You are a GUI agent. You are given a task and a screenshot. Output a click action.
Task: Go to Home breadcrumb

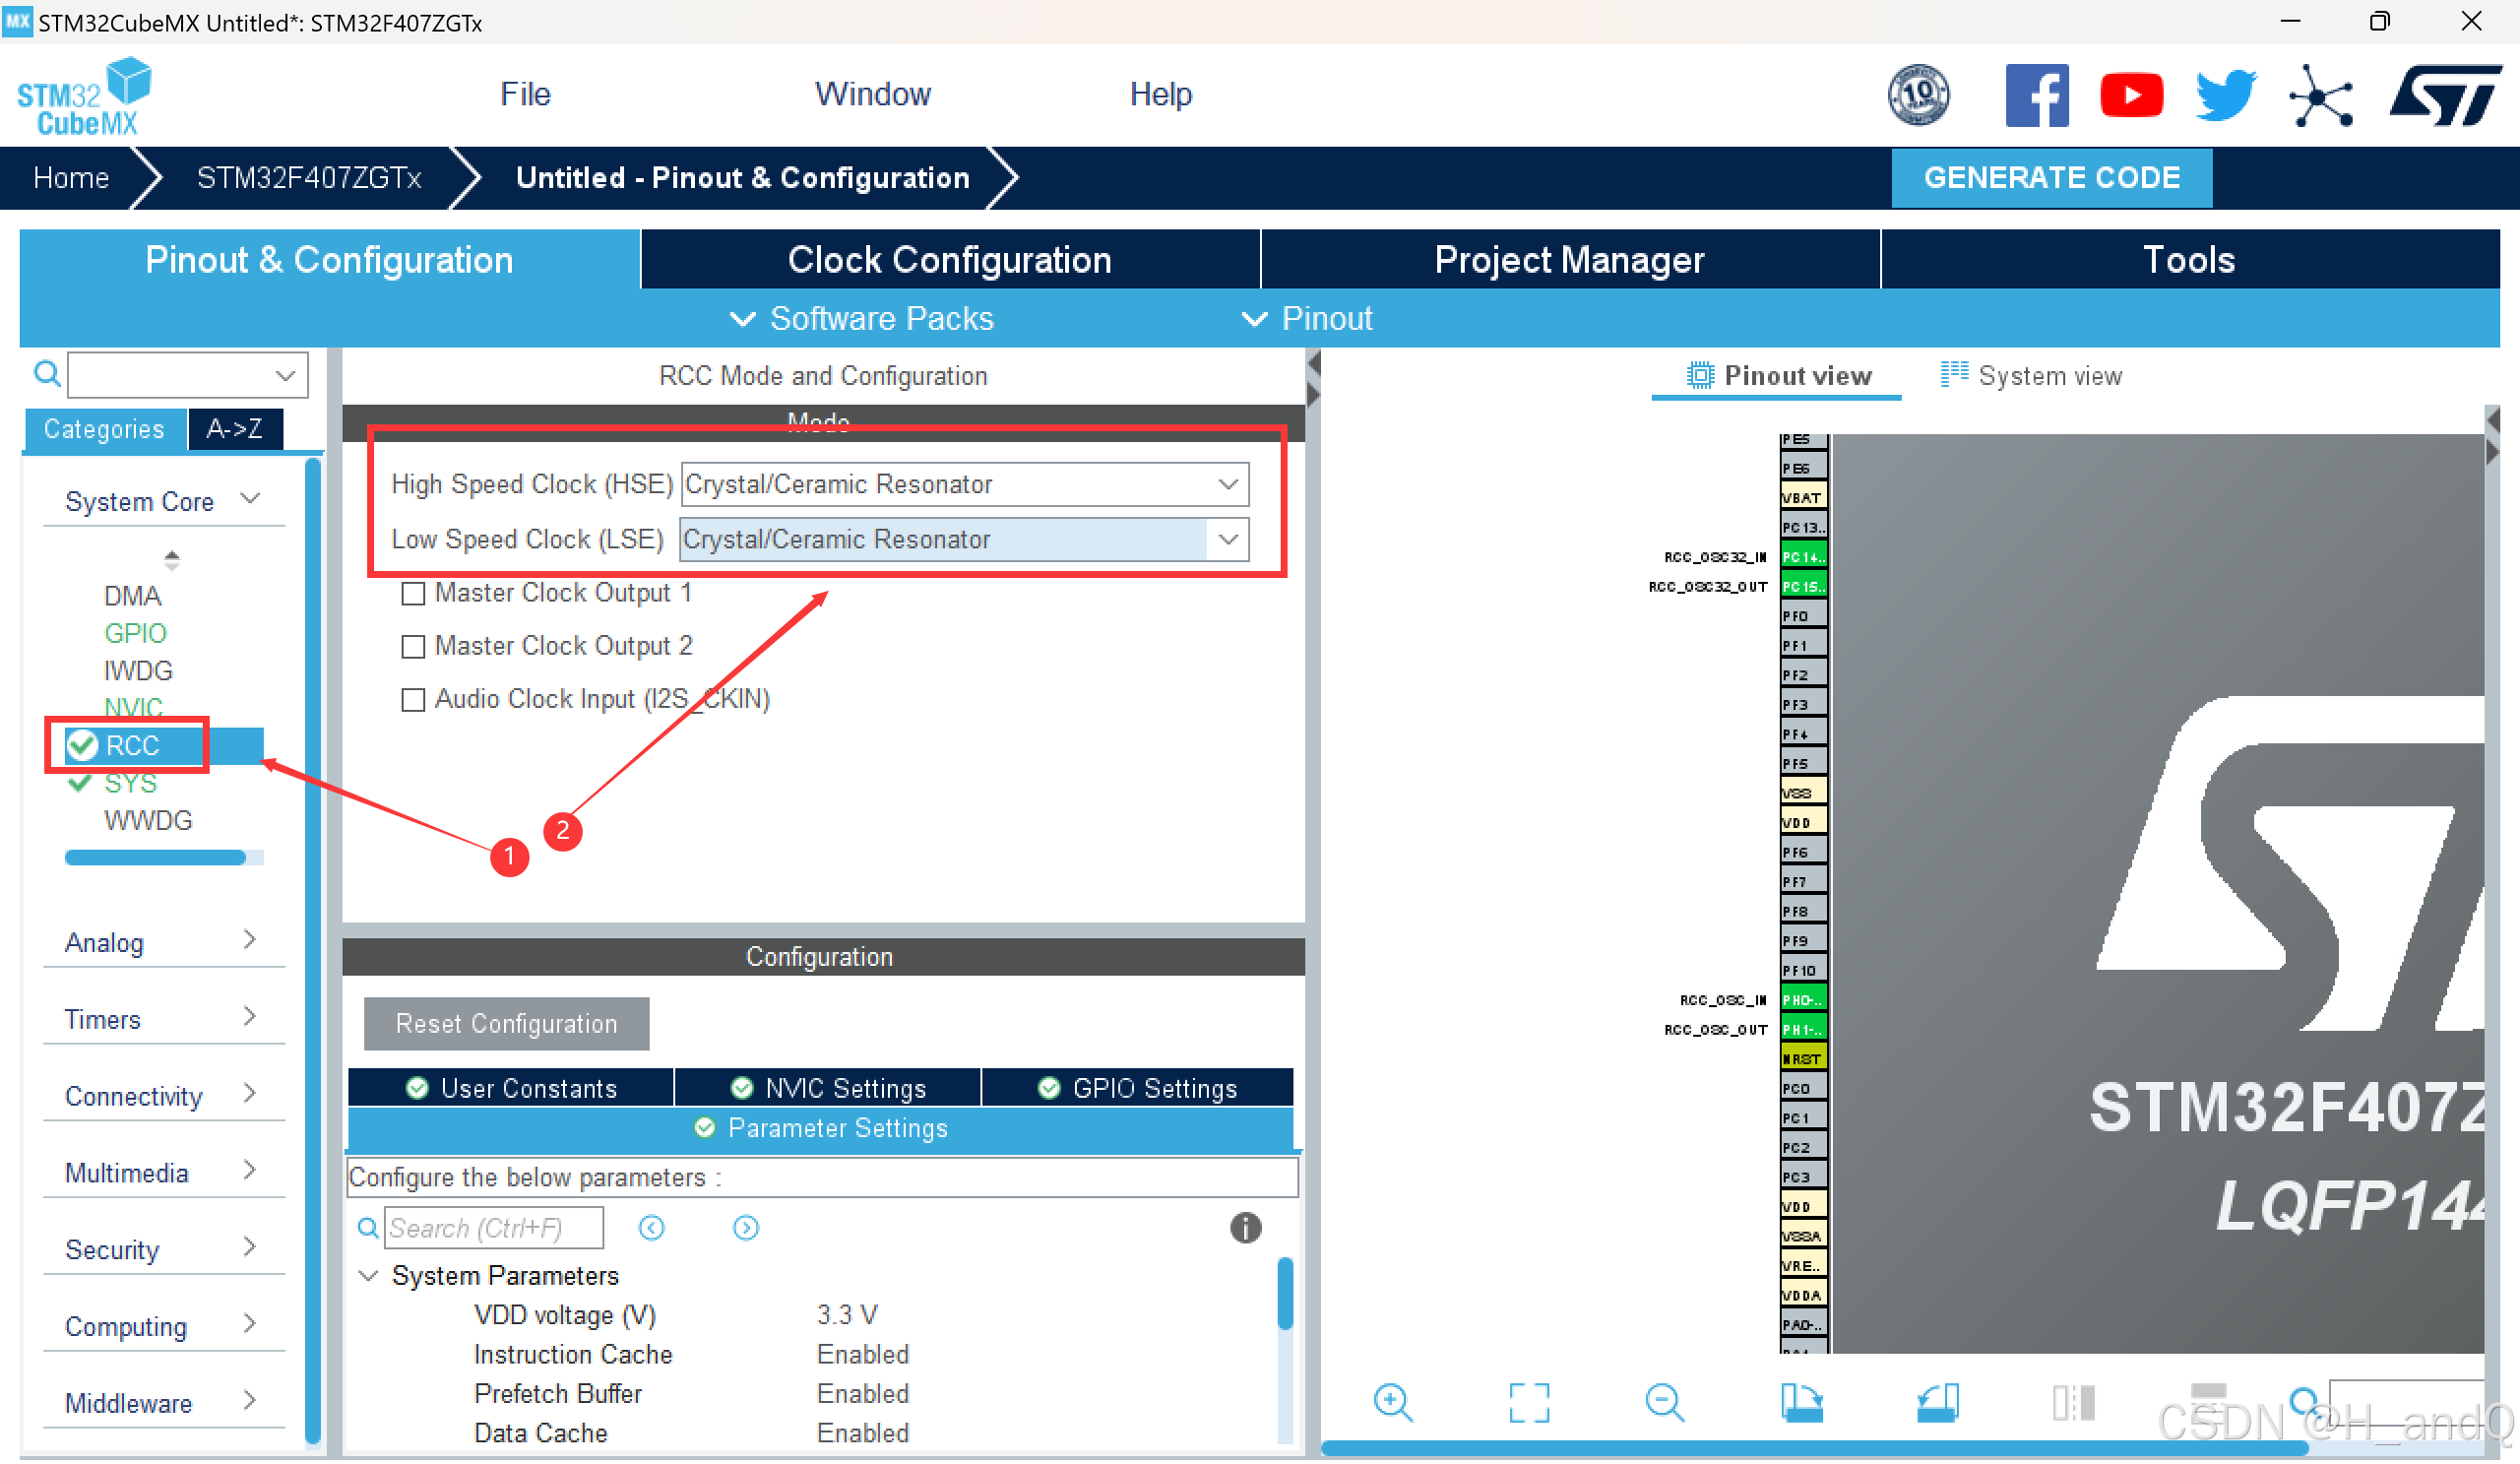(71, 178)
